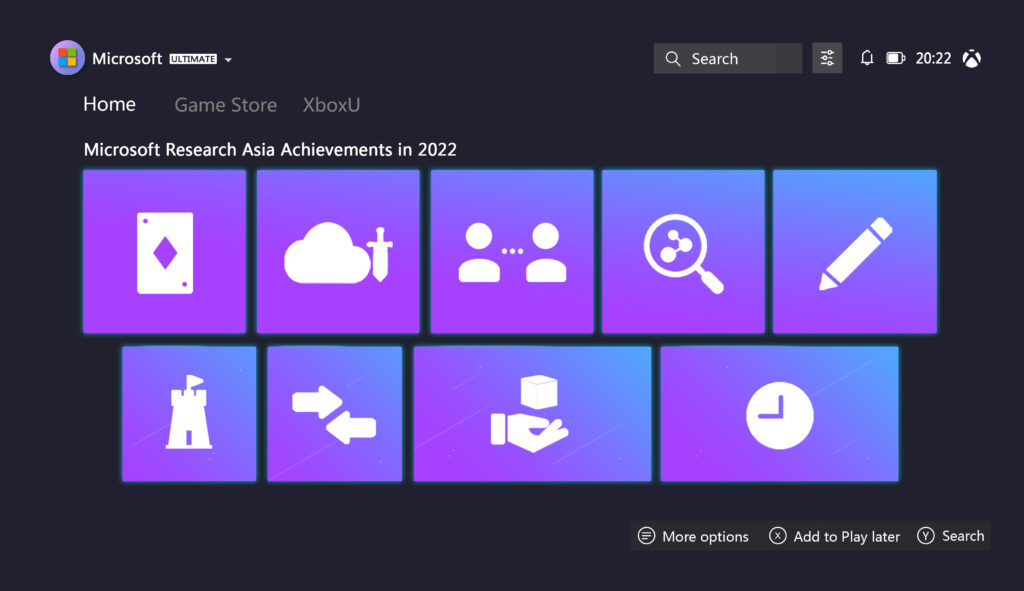Select the castle tower flag tile

[189, 414]
